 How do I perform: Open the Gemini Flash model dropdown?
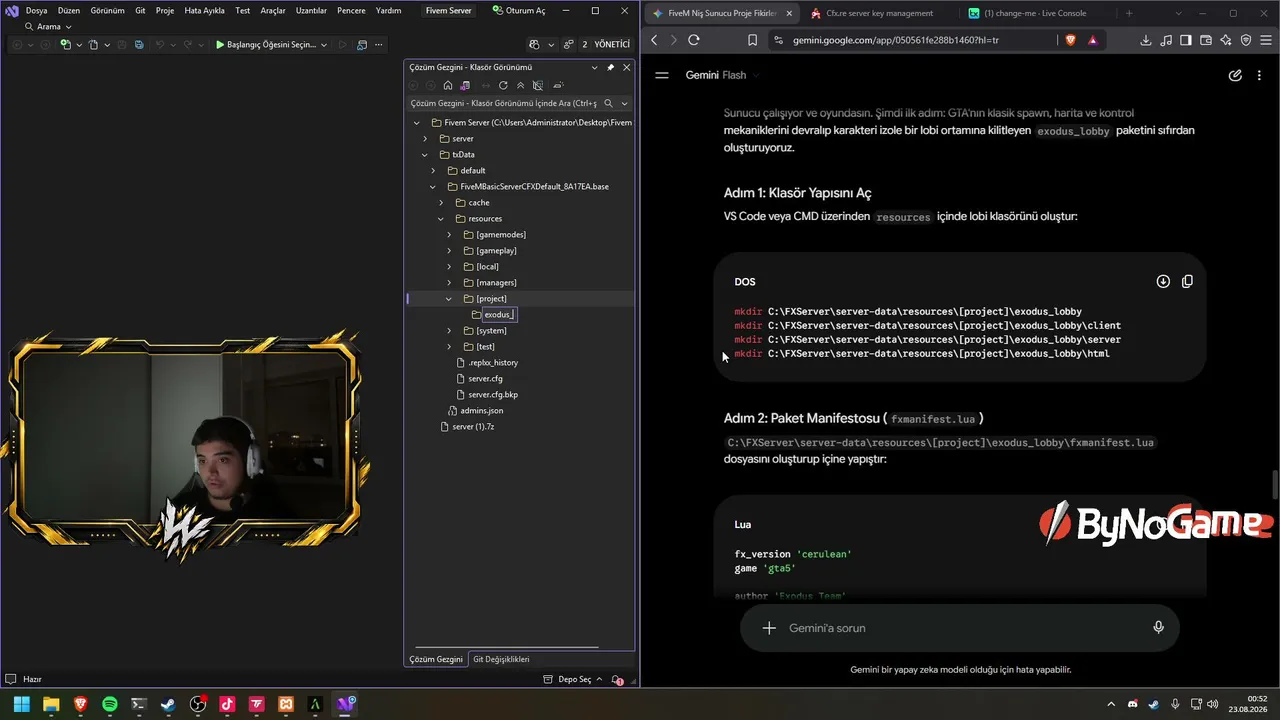(x=722, y=75)
